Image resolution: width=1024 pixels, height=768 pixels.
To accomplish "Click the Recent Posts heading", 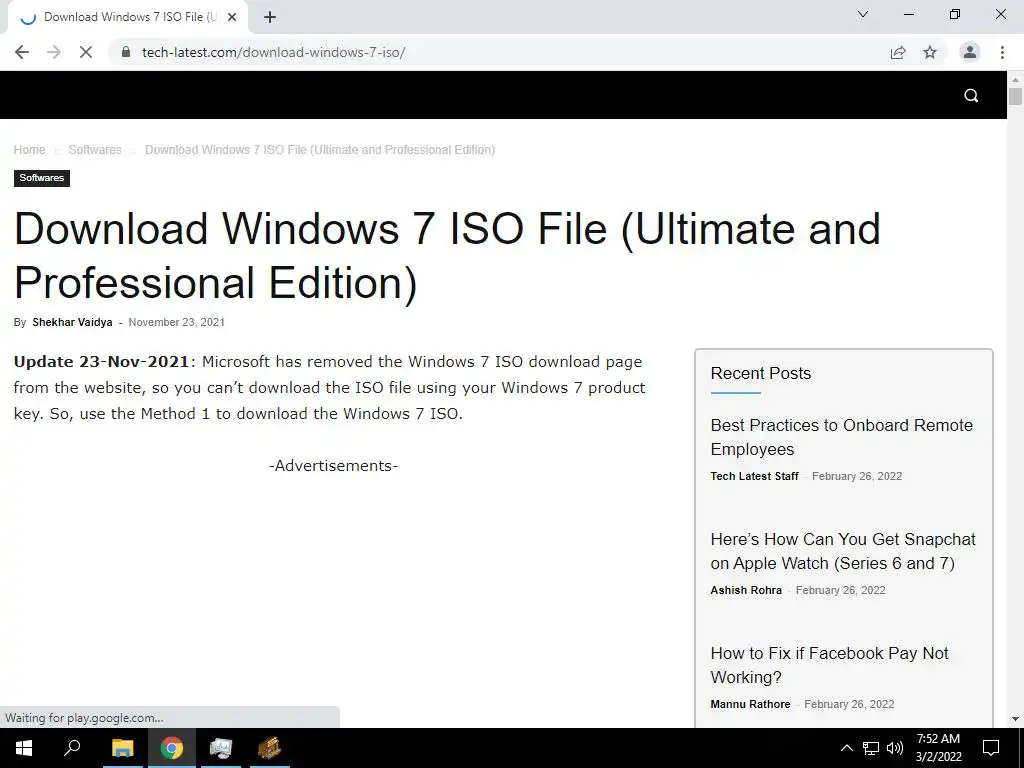I will point(761,373).
